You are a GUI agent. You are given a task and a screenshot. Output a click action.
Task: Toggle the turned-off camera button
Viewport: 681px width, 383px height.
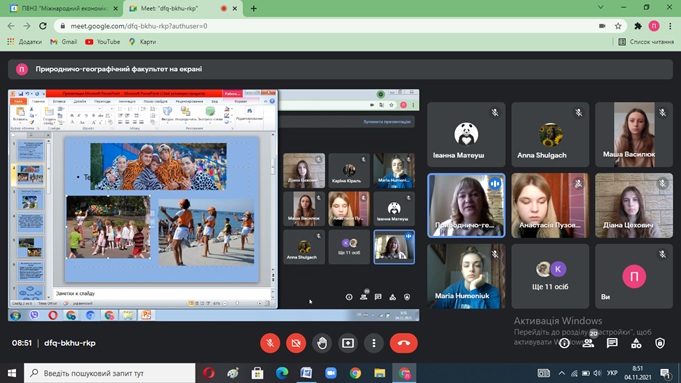(296, 343)
